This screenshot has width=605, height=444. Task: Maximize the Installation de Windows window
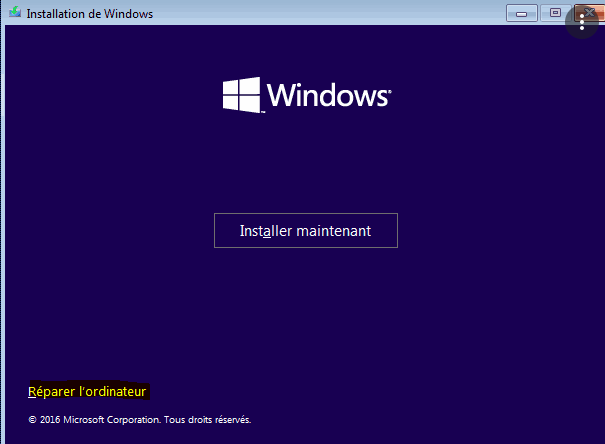(556, 13)
